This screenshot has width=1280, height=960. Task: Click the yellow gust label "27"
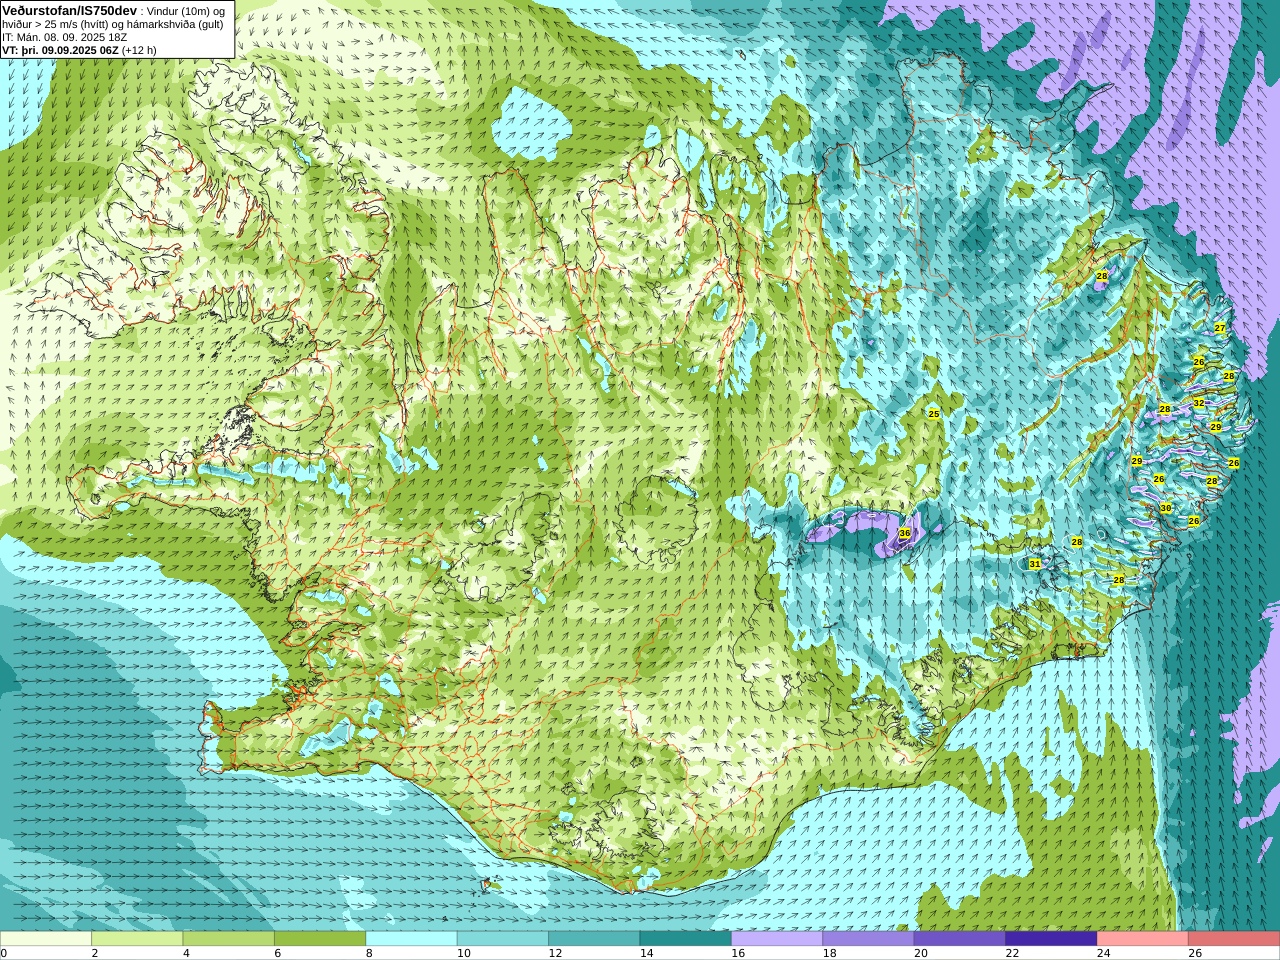(1220, 328)
